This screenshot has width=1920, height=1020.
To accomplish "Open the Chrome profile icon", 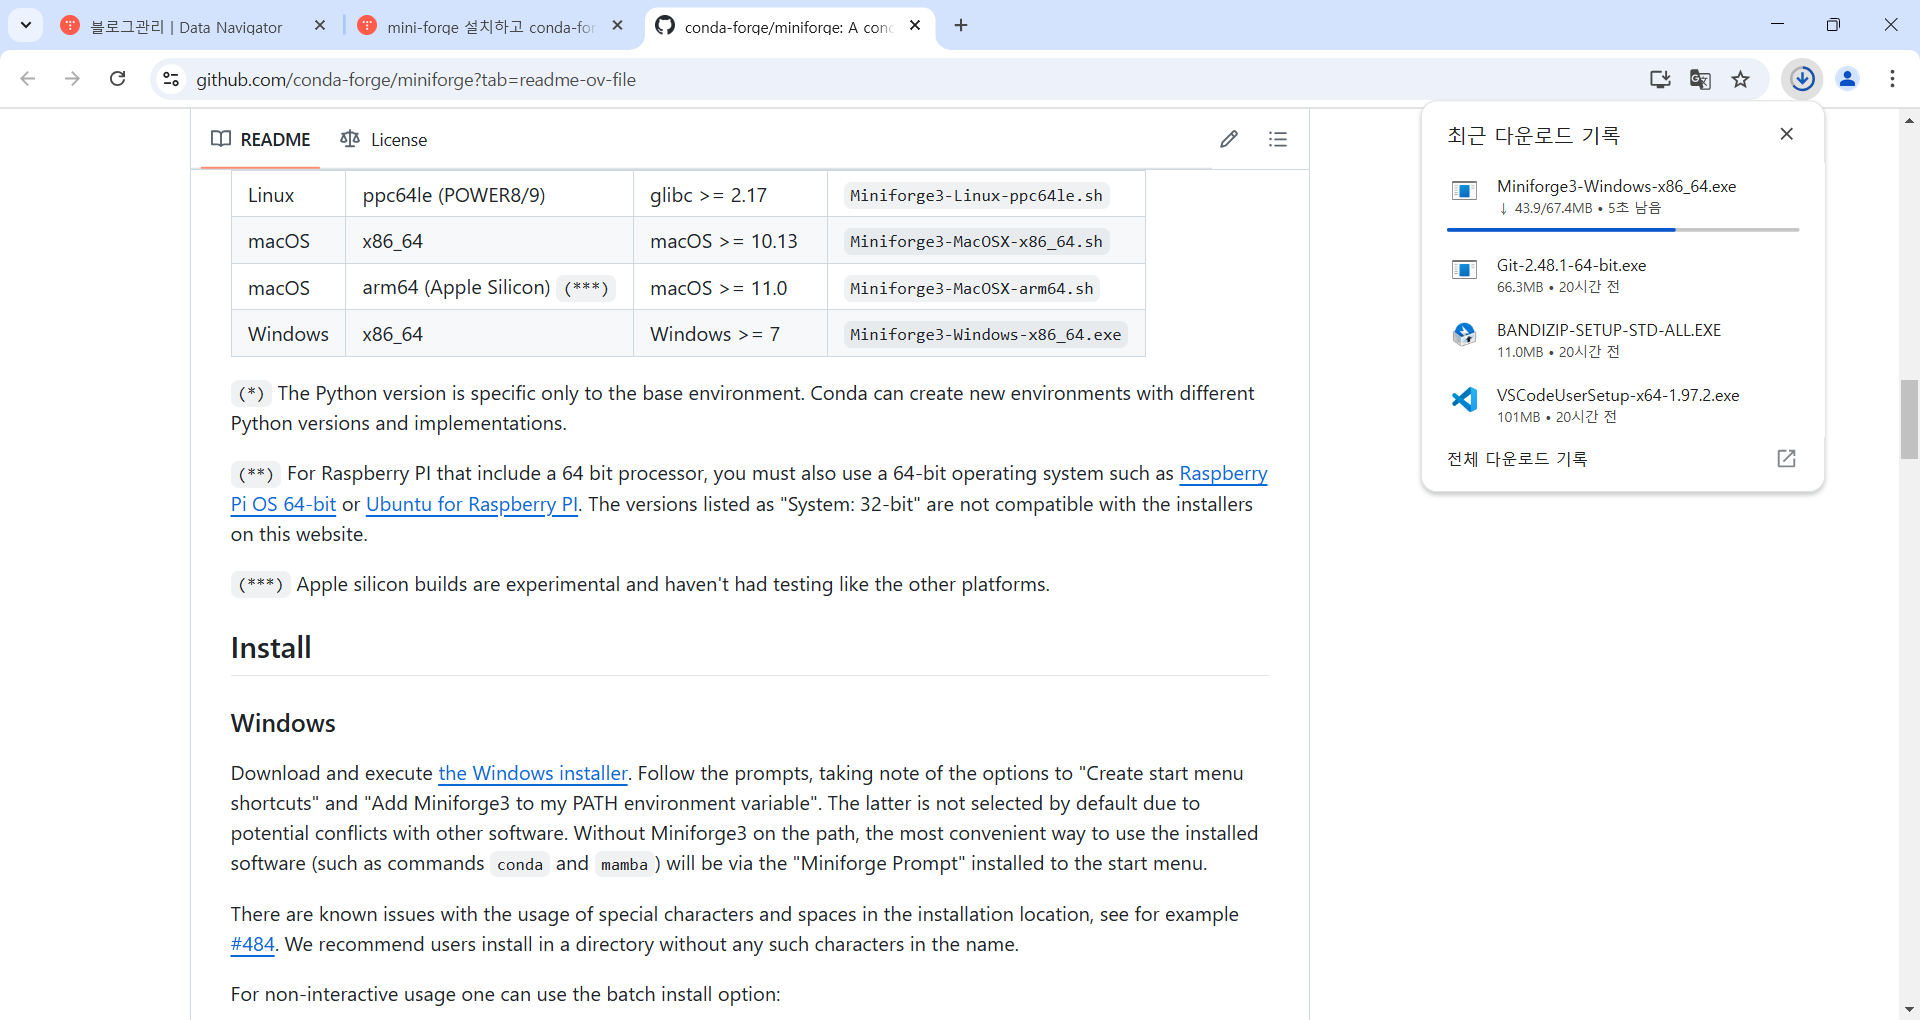I will [1848, 79].
